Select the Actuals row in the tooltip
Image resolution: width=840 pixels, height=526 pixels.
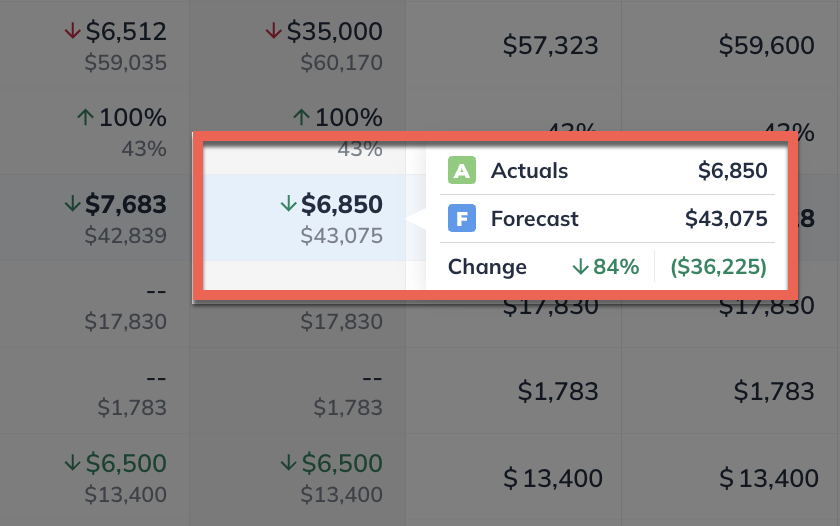(606, 171)
